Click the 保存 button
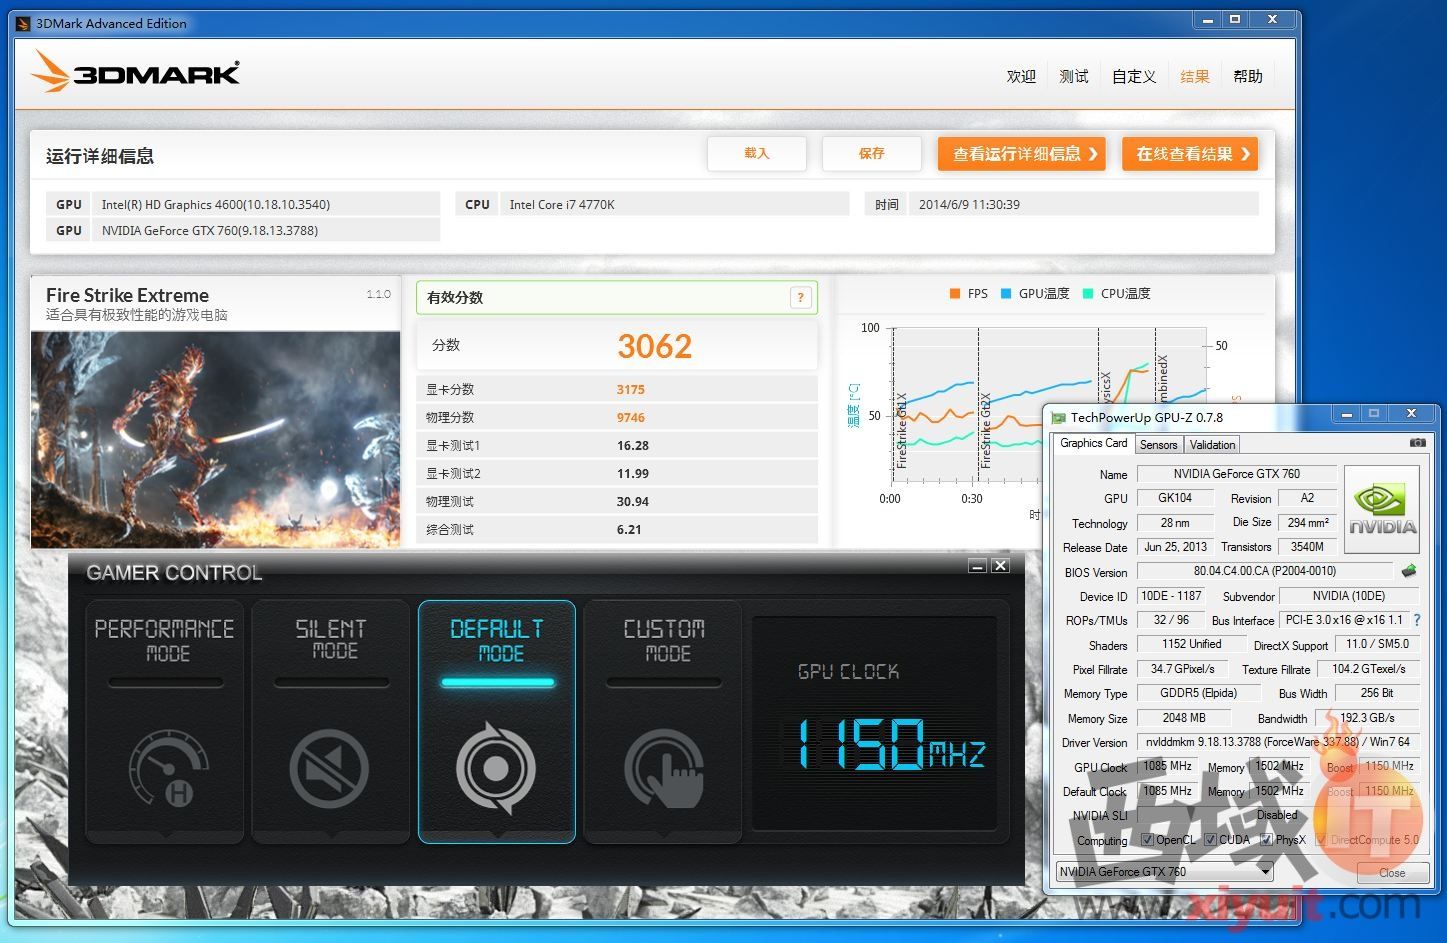Image resolution: width=1447 pixels, height=943 pixels. [871, 153]
